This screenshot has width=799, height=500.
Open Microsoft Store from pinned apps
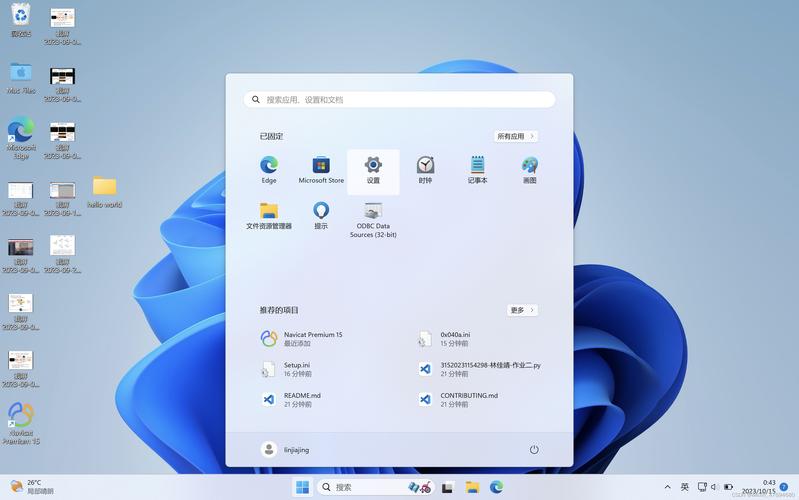[x=321, y=166]
